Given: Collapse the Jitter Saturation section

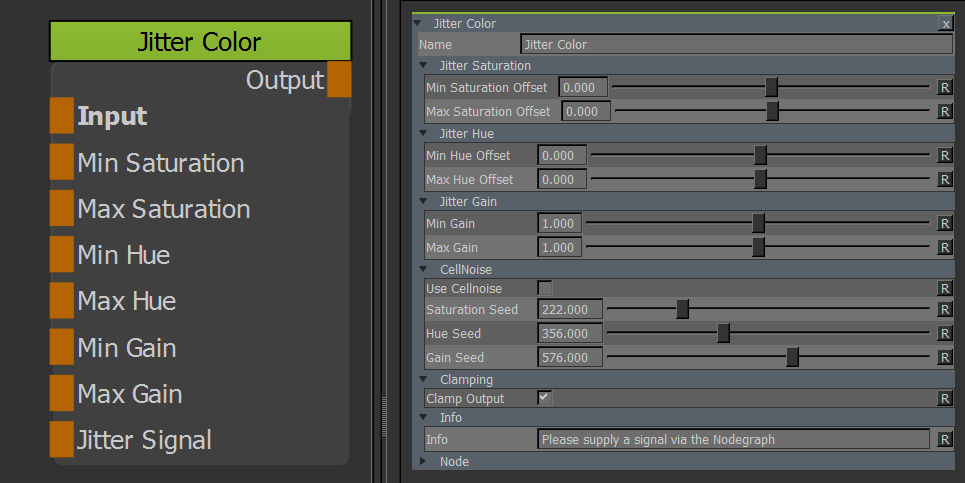Looking at the screenshot, I should point(423,66).
